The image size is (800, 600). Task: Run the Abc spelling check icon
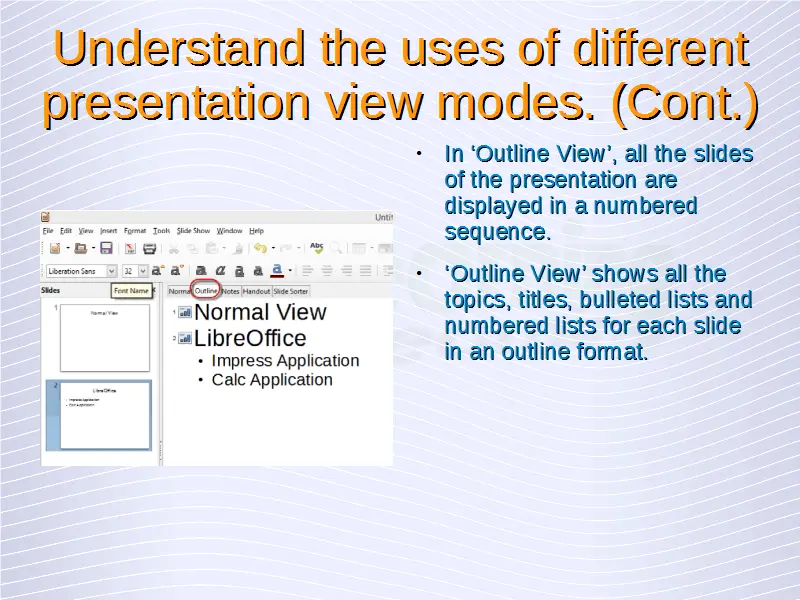[x=317, y=247]
